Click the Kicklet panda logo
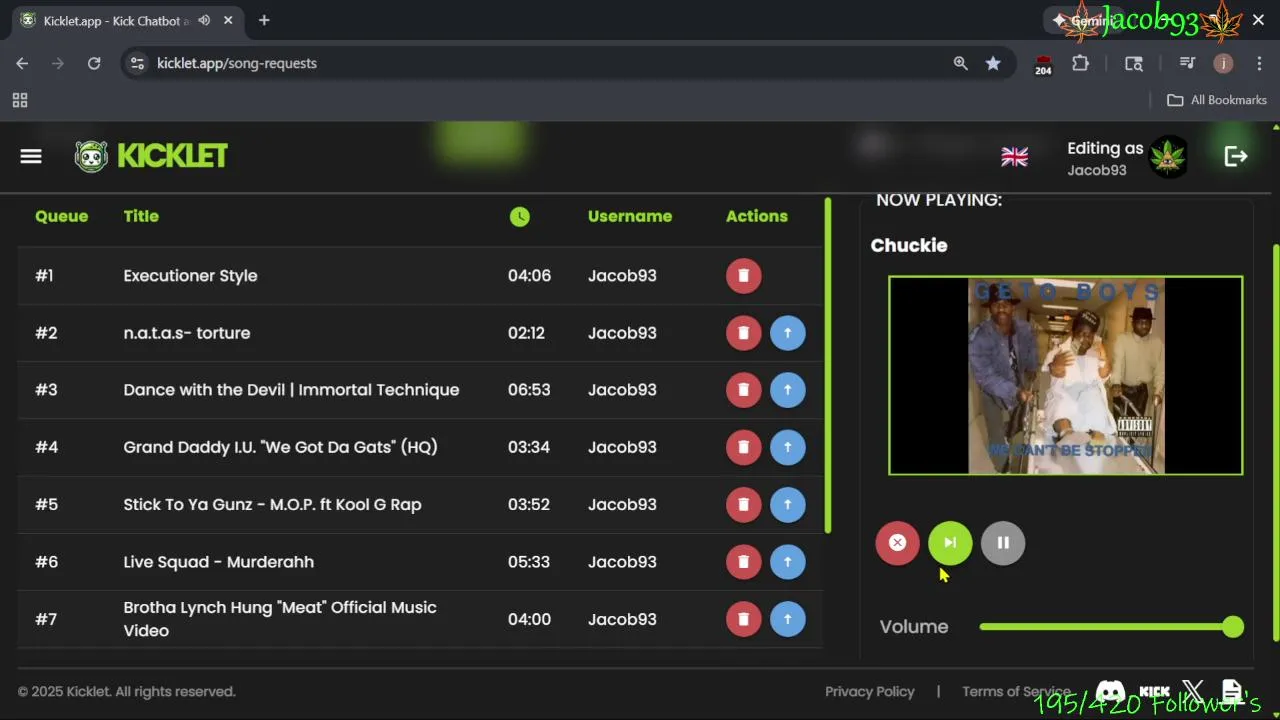The width and height of the screenshot is (1280, 720). pyautogui.click(x=91, y=156)
